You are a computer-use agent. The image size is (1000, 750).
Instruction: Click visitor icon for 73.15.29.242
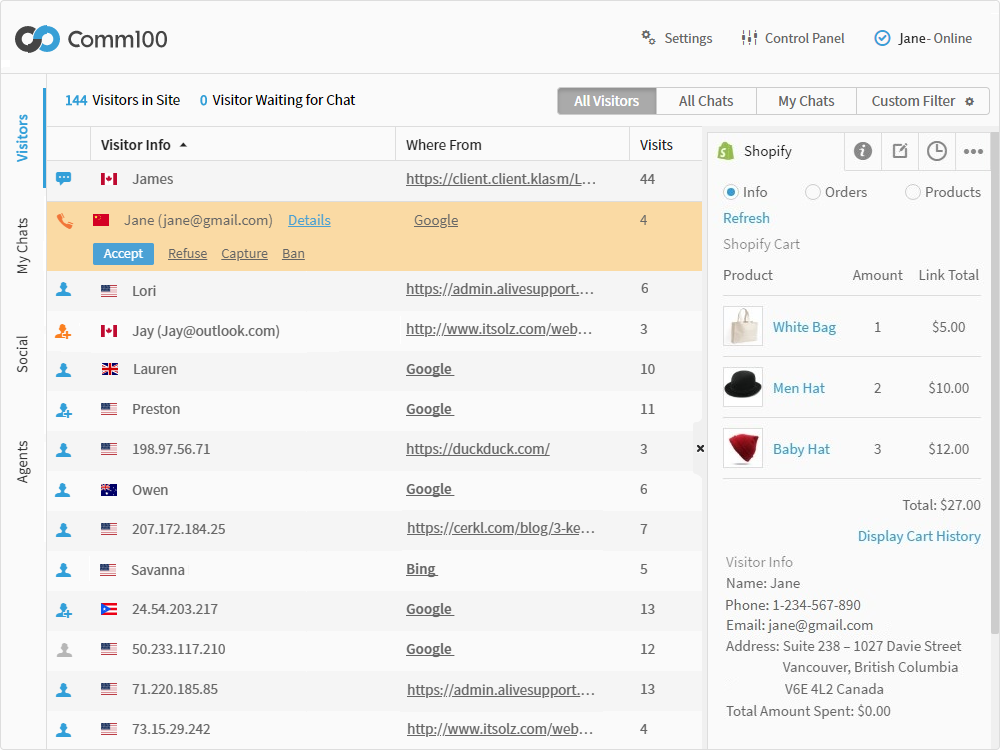(63, 730)
